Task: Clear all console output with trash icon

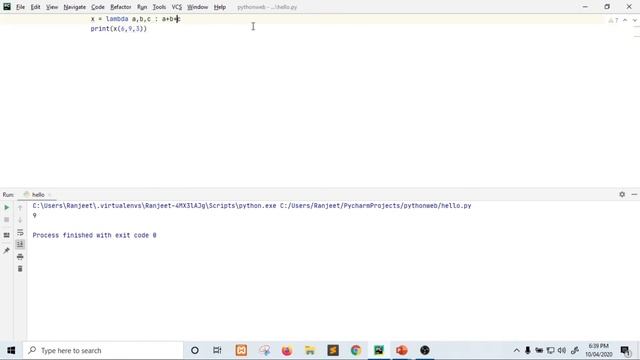Action: [x=20, y=269]
